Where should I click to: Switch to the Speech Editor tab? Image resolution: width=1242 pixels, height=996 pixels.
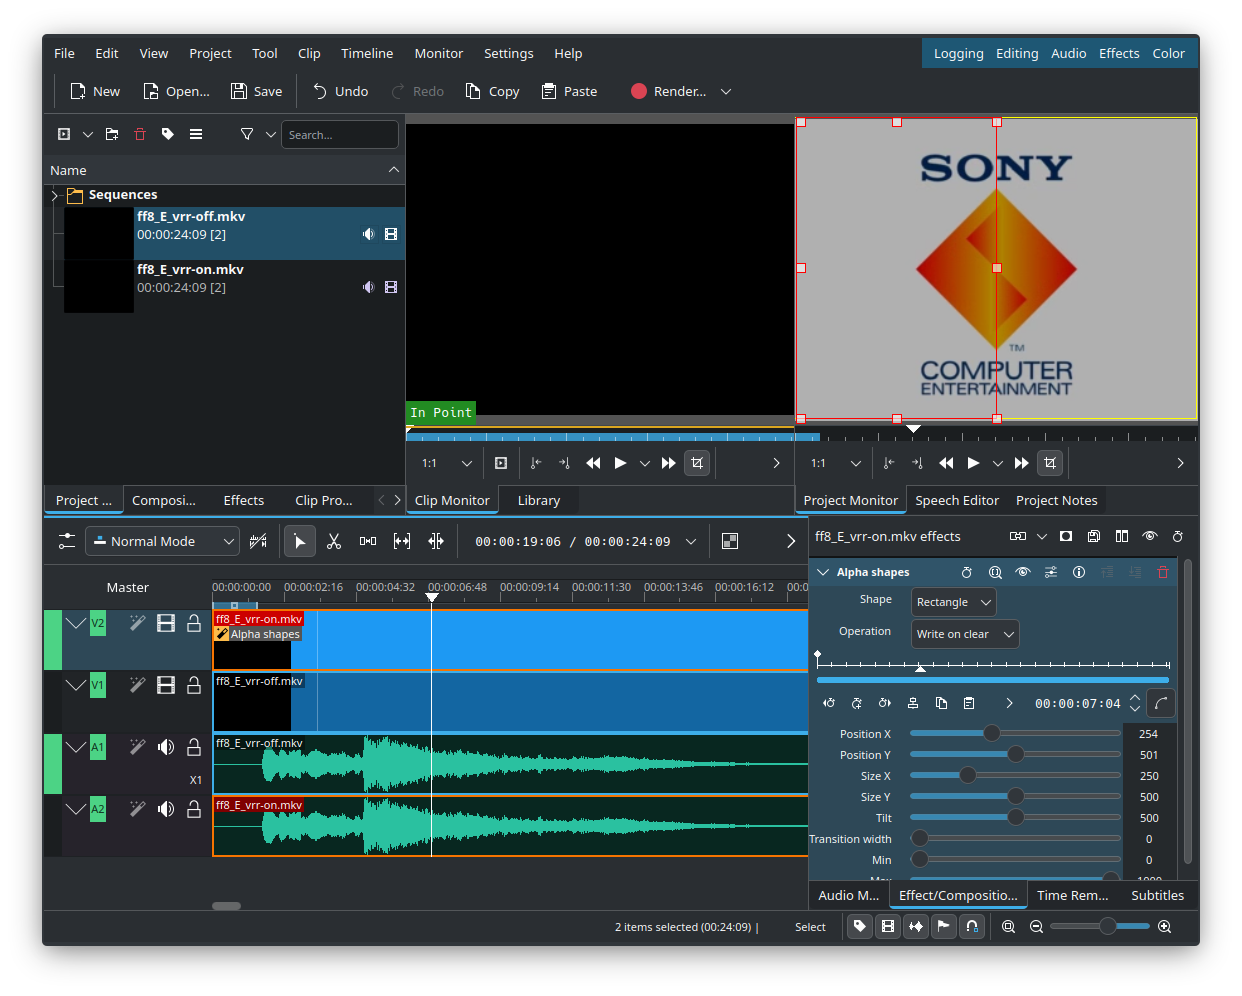coord(957,500)
